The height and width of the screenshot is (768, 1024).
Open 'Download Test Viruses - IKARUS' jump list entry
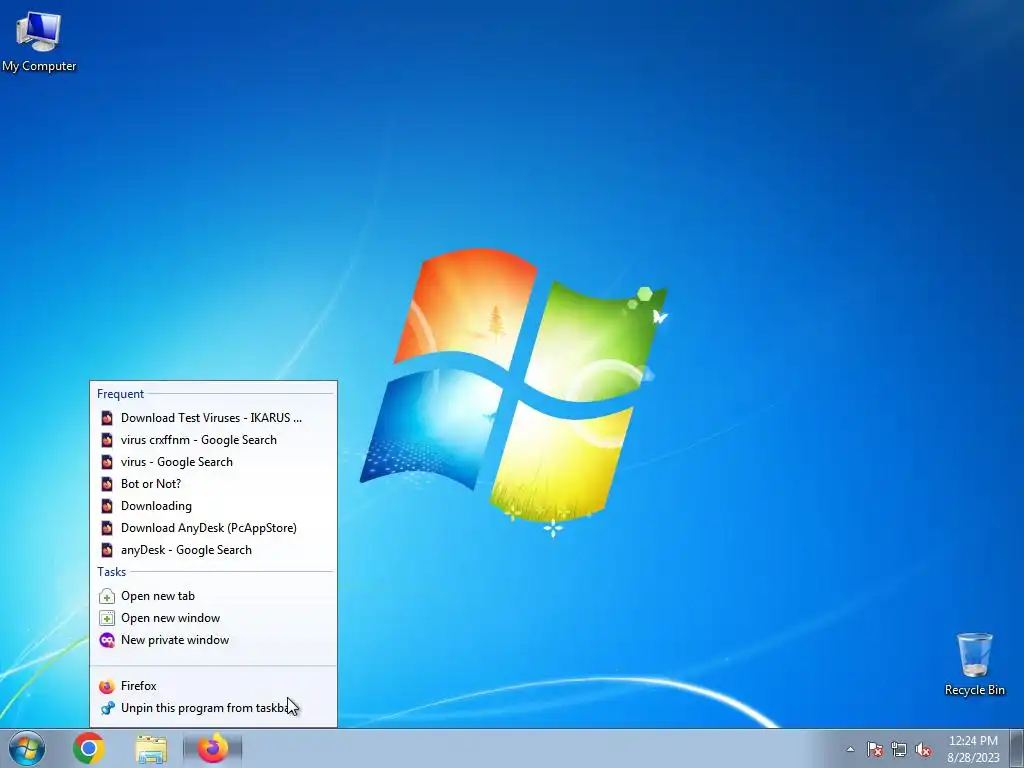[214, 418]
